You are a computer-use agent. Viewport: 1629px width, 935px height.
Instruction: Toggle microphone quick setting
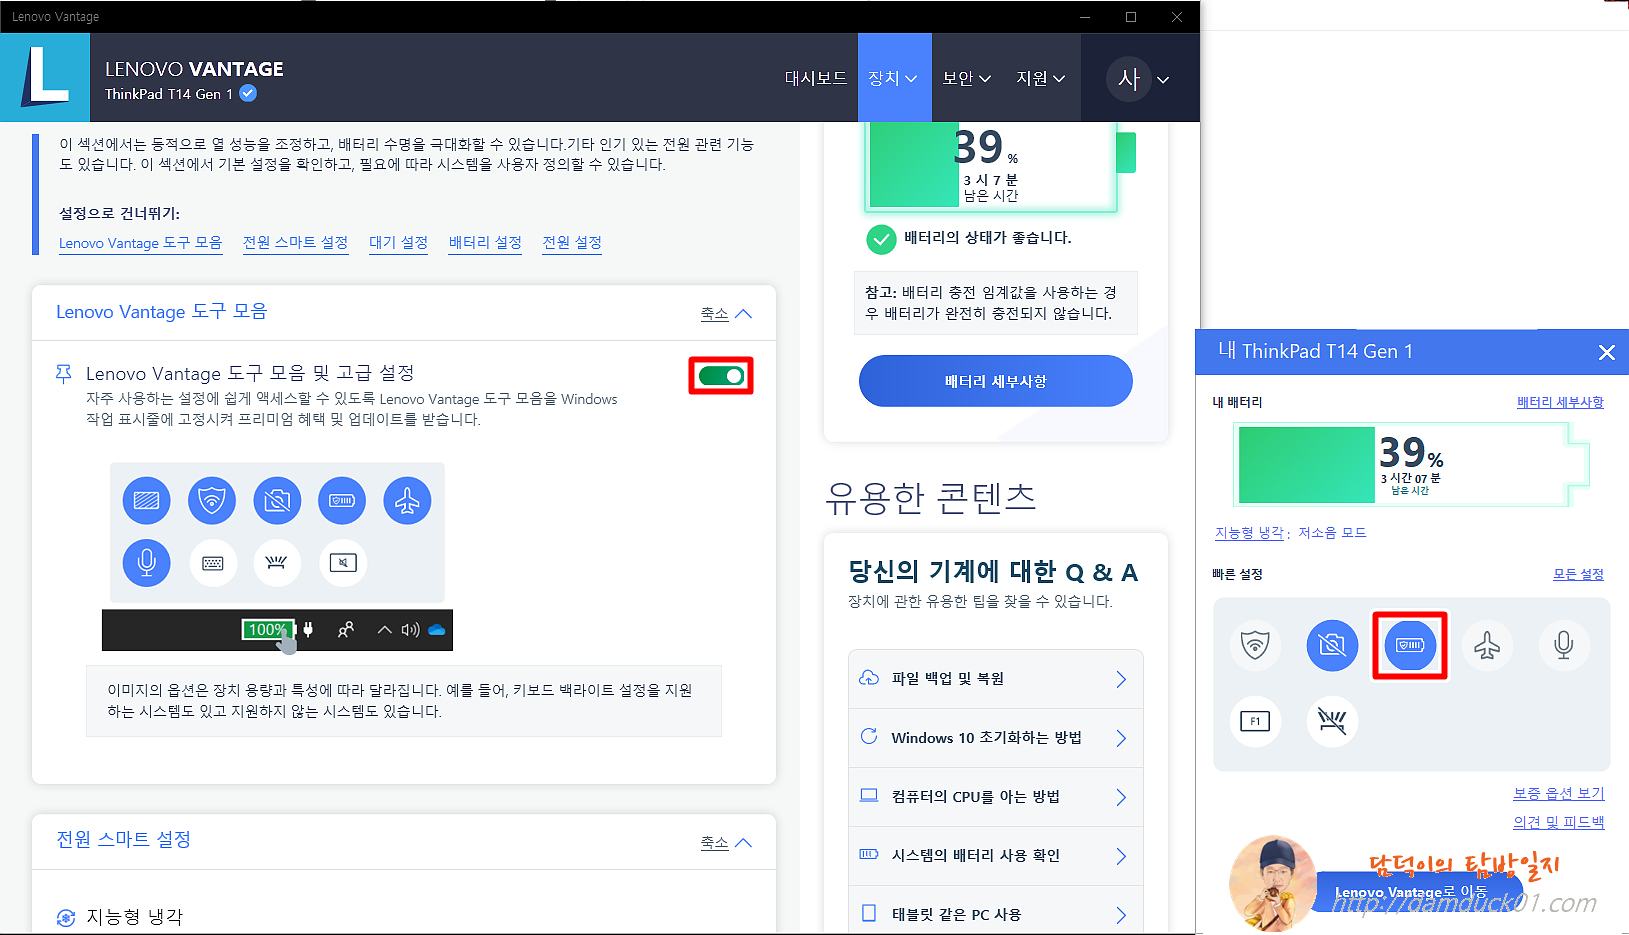(1564, 645)
